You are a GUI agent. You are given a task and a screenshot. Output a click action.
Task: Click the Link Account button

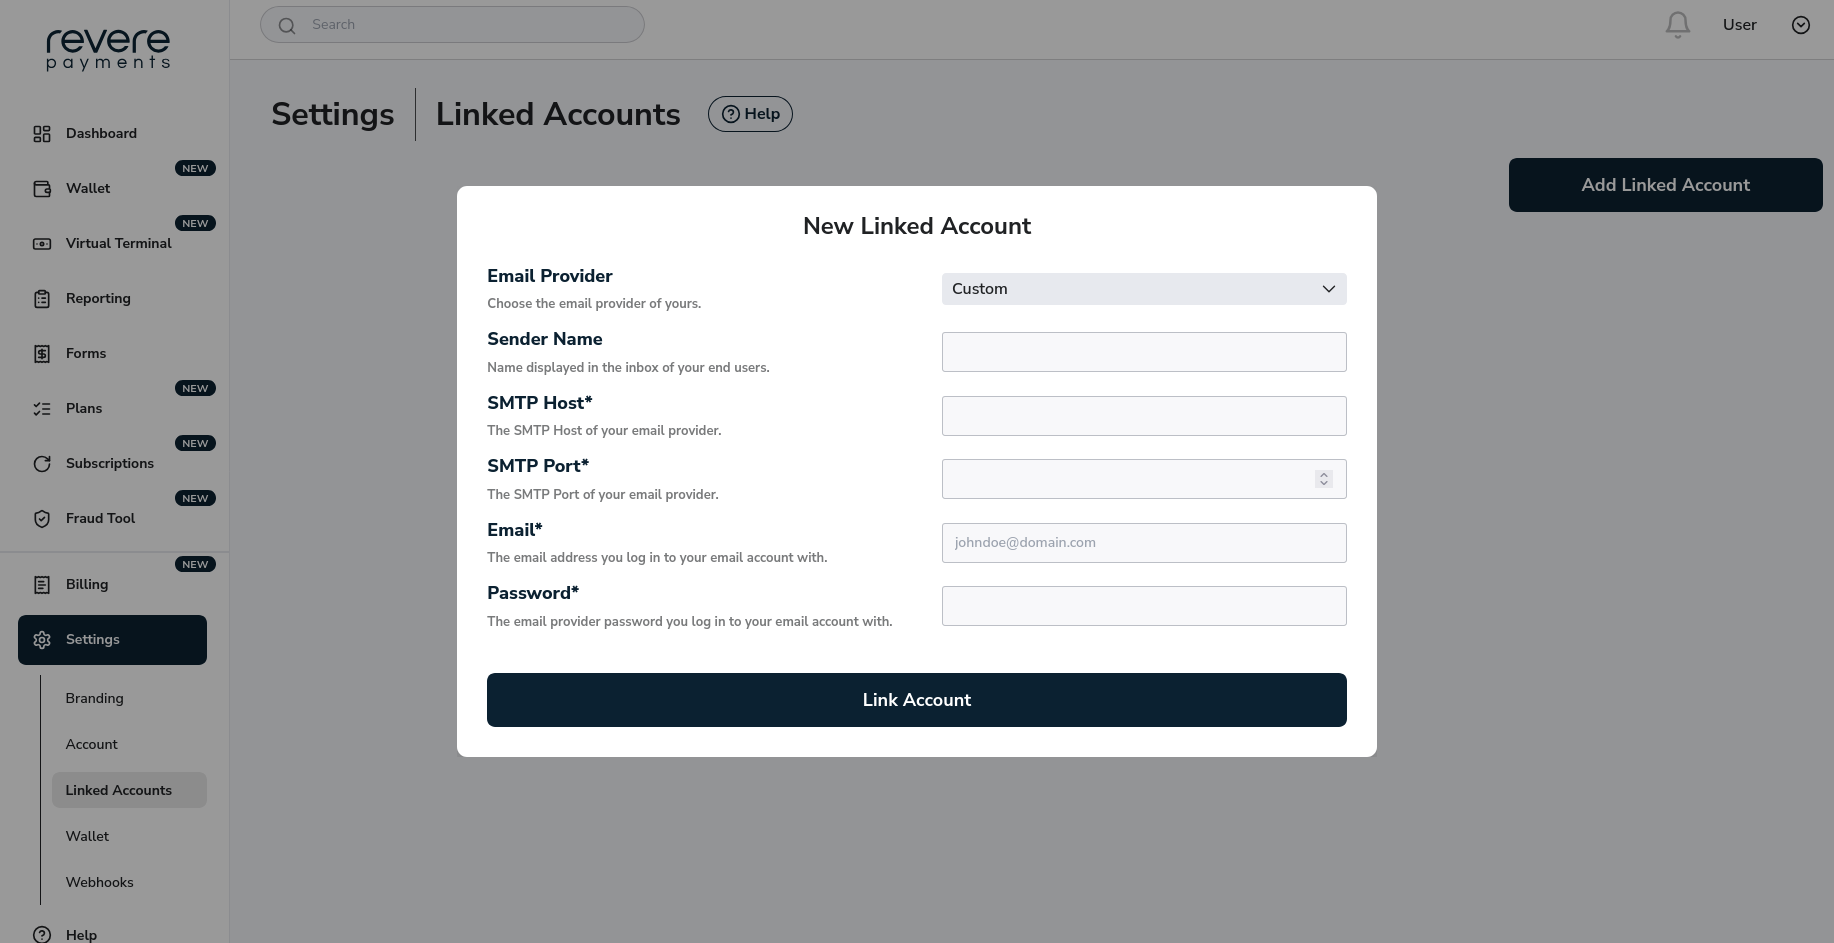[916, 700]
